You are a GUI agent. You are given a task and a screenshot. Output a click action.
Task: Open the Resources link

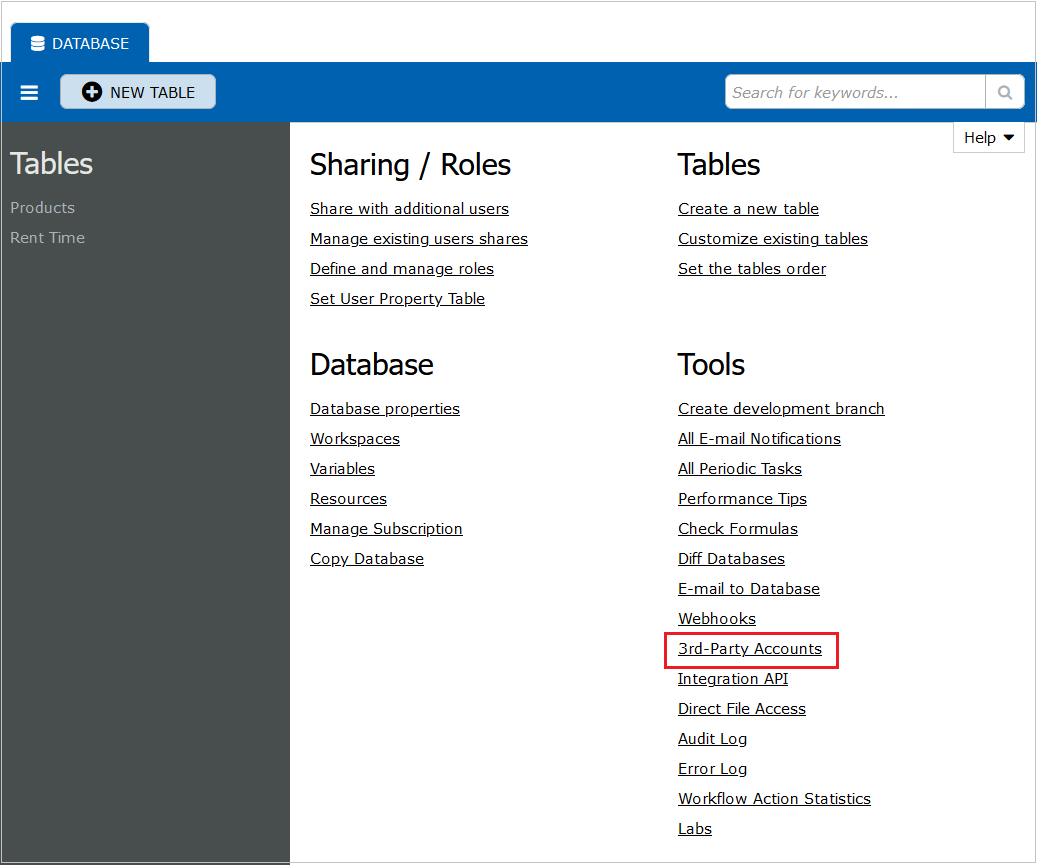click(349, 499)
